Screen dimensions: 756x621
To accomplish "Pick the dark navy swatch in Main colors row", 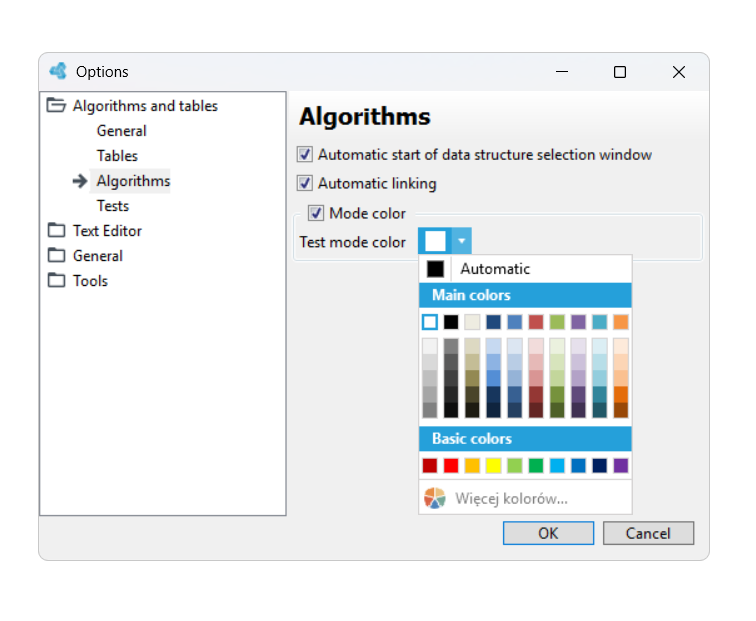I will (493, 322).
